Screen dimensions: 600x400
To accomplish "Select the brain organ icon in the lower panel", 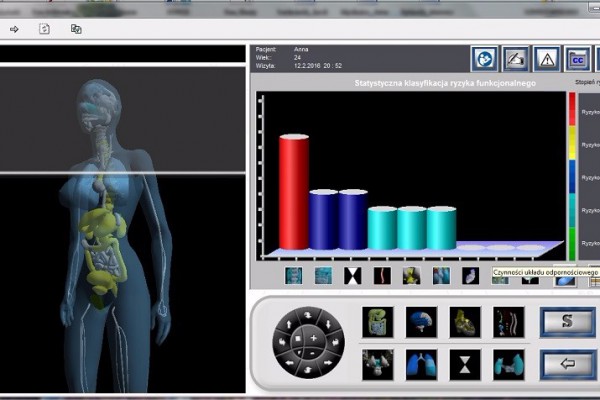I will point(420,321).
